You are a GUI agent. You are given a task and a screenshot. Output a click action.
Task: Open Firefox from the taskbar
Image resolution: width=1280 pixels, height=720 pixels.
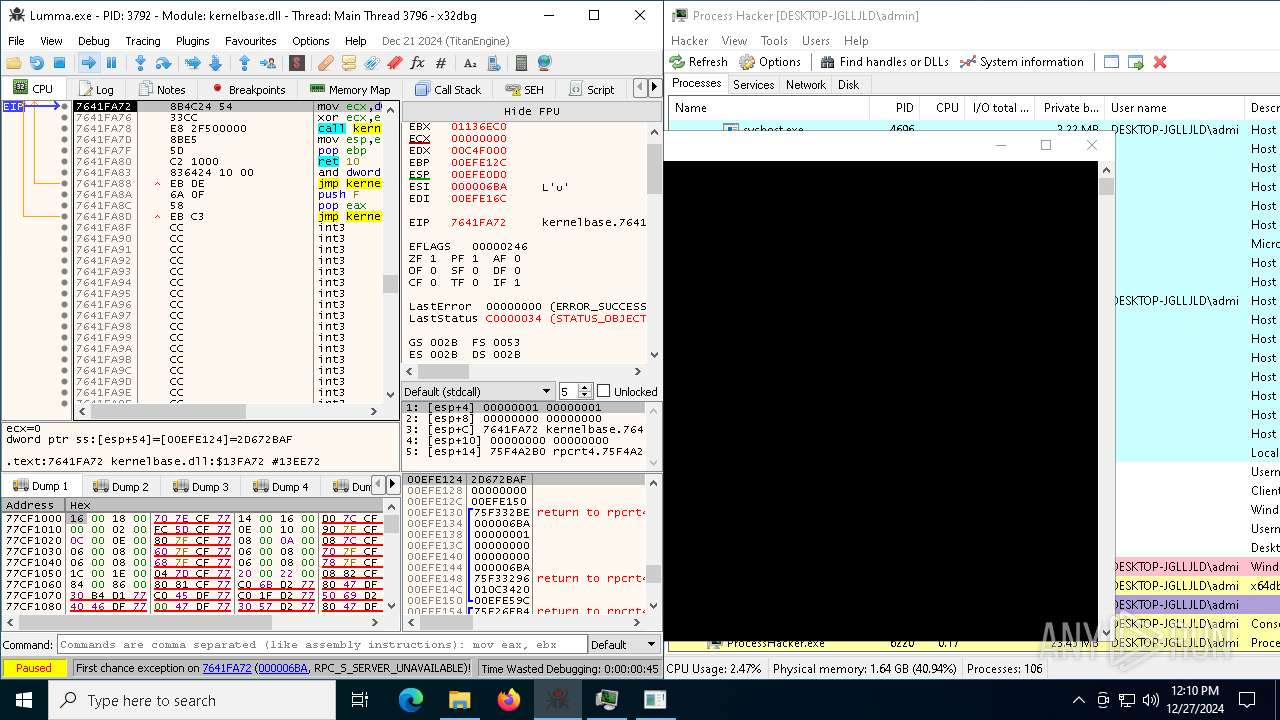point(509,700)
